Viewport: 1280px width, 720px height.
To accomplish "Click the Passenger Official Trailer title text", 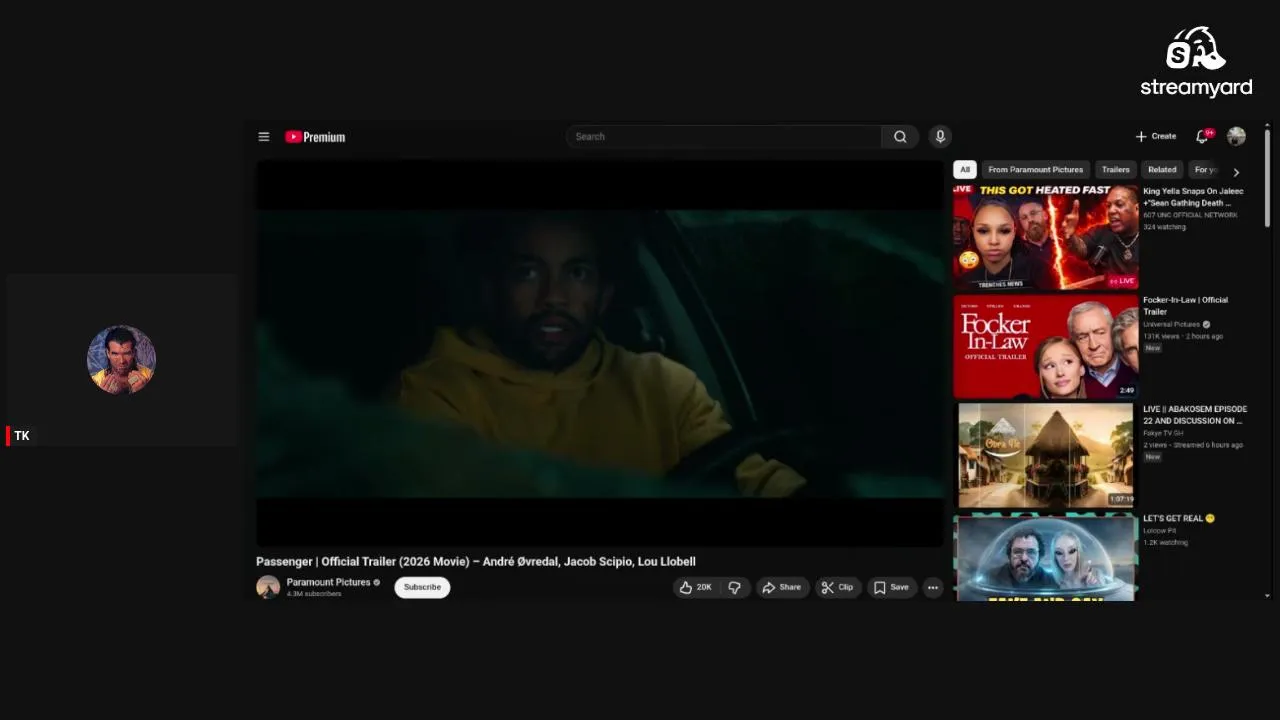I will point(475,562).
